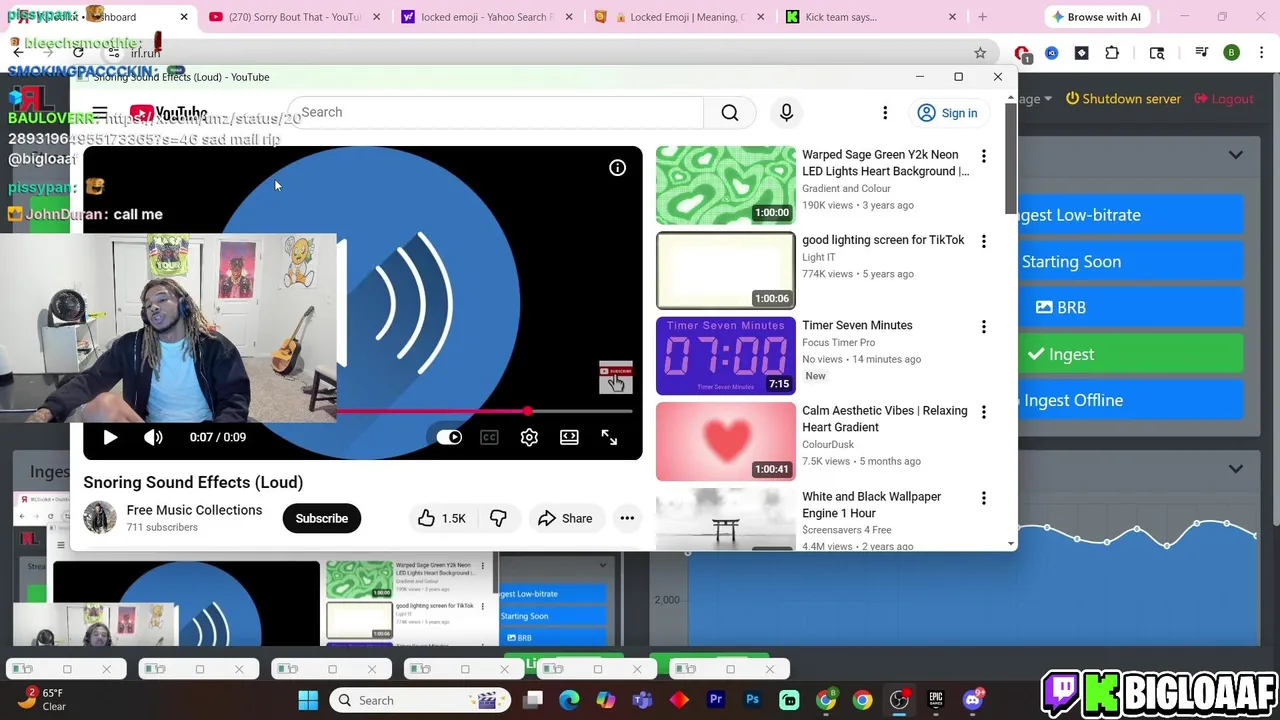Switch to the Kick team says tab
This screenshot has width=1280, height=720.
tap(868, 17)
